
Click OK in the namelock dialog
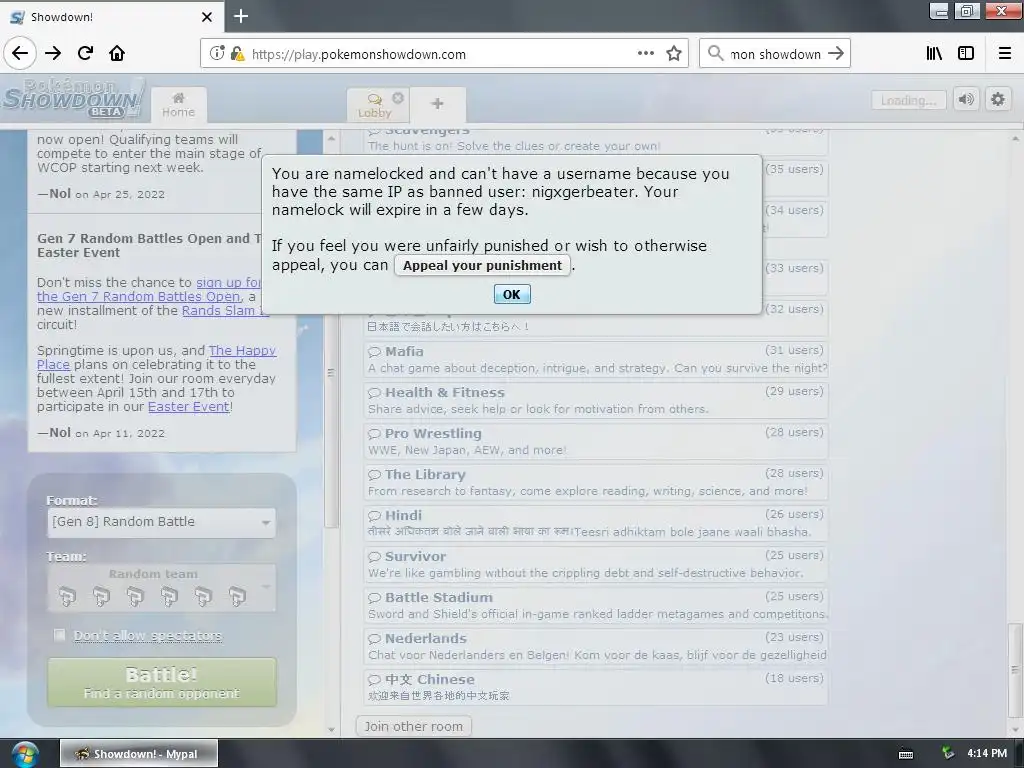coord(512,295)
